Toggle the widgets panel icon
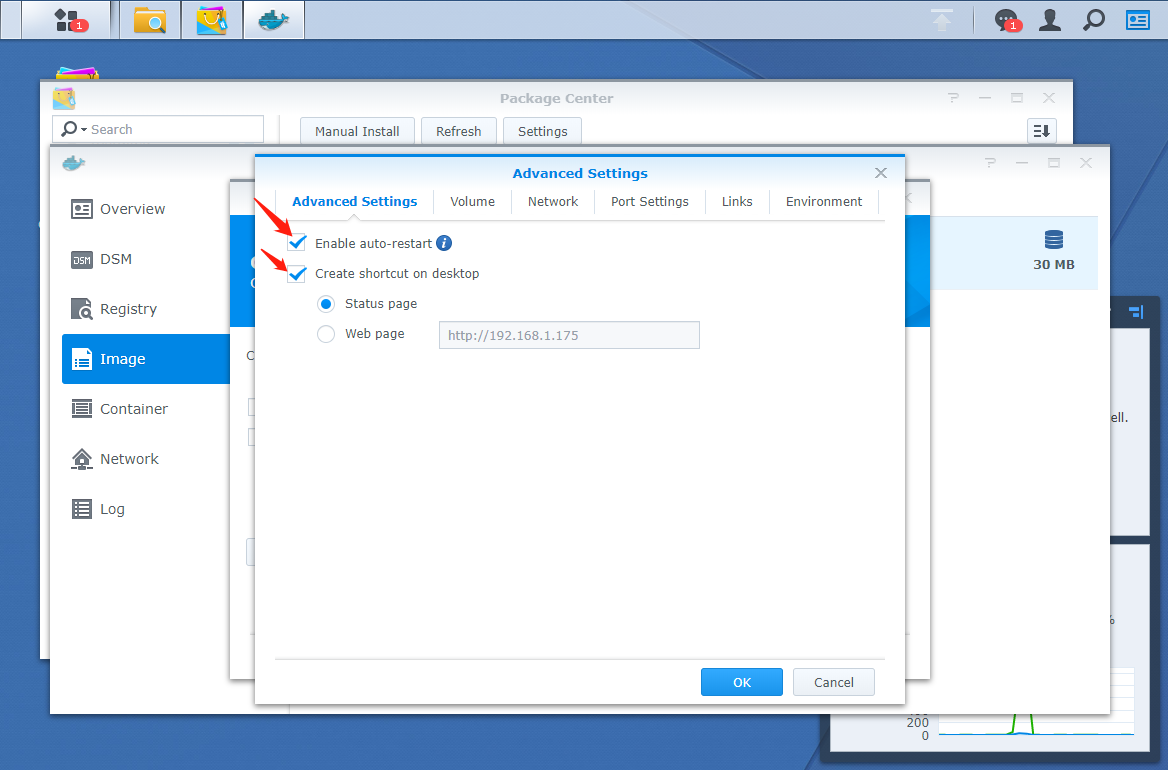Viewport: 1168px width, 770px height. click(1137, 20)
